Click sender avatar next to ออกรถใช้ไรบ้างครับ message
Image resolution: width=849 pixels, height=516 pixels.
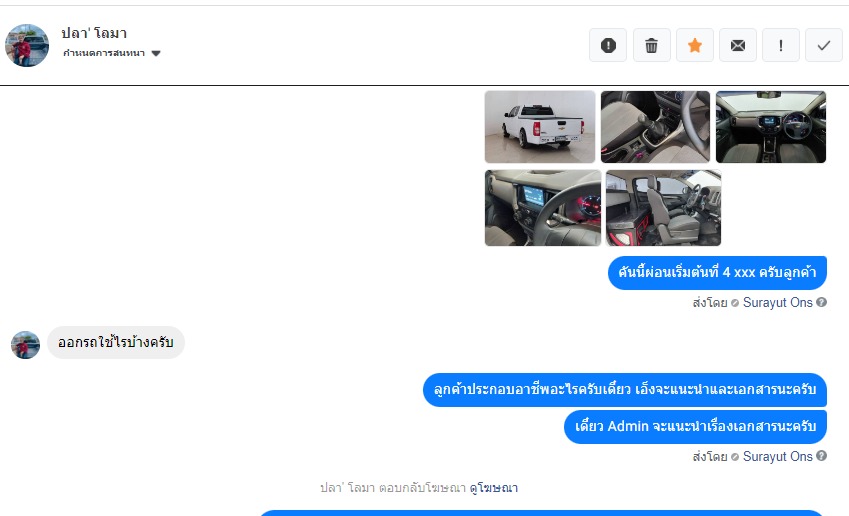[x=25, y=345]
